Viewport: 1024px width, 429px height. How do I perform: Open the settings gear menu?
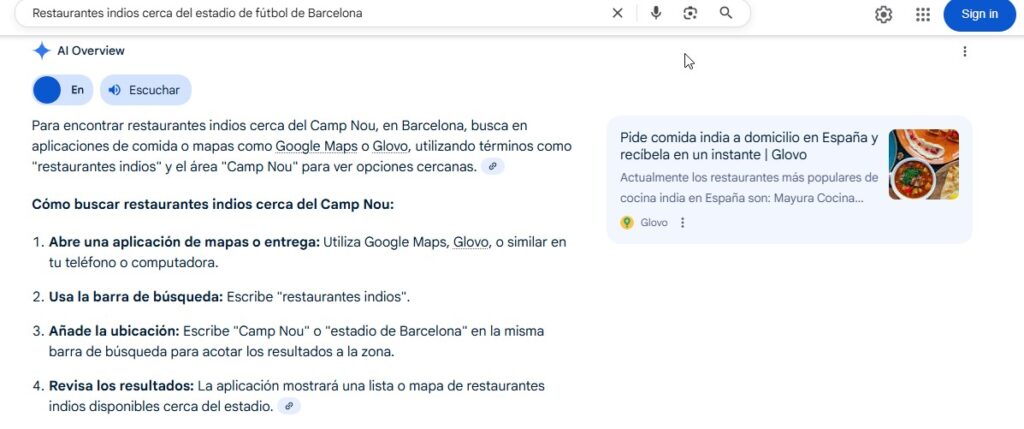tap(883, 14)
